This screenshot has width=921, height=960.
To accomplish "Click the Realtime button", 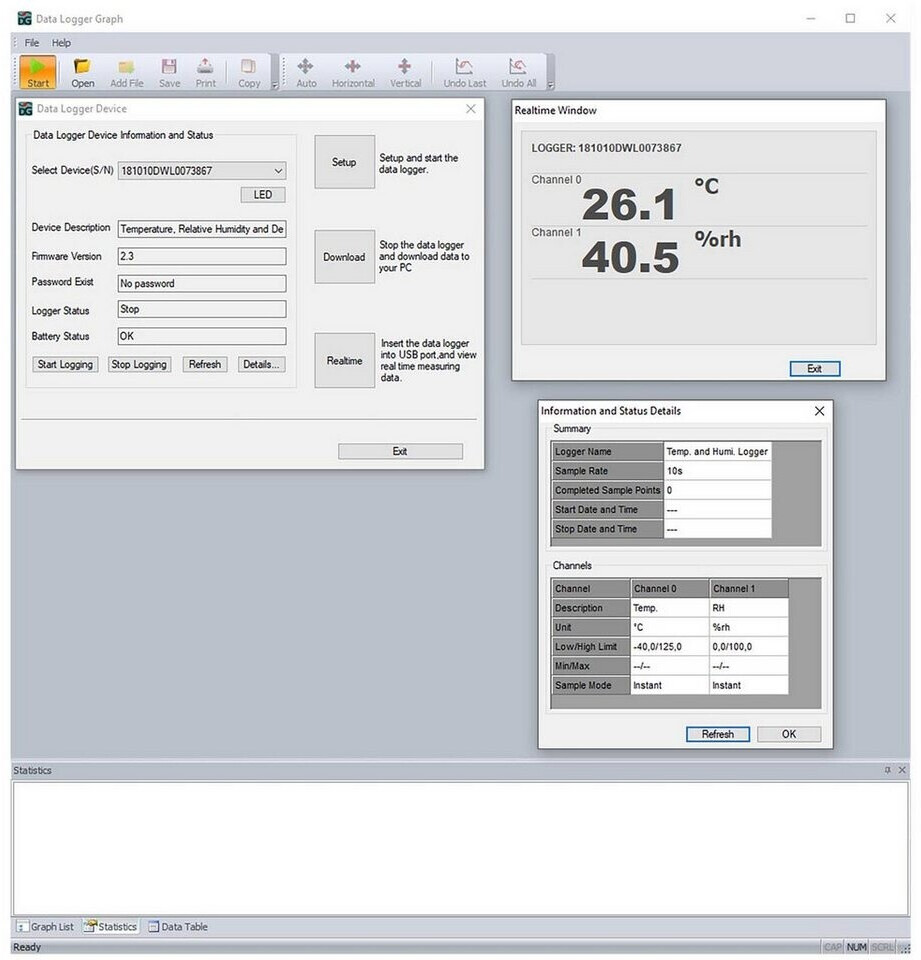I will point(344,361).
